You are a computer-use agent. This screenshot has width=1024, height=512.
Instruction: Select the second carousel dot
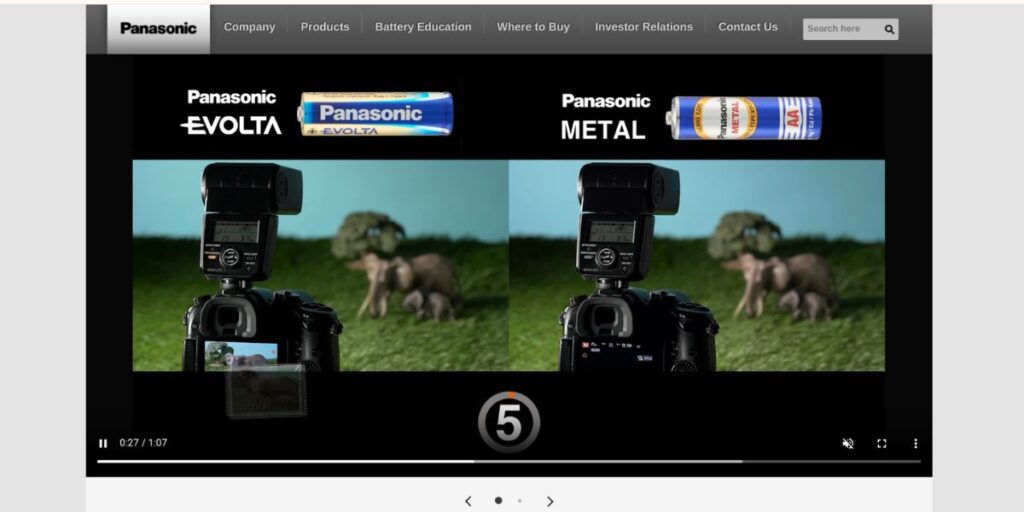(519, 501)
